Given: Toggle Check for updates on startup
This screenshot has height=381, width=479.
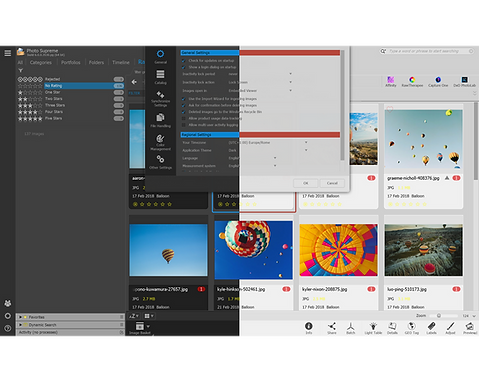Looking at the screenshot, I should 183,61.
